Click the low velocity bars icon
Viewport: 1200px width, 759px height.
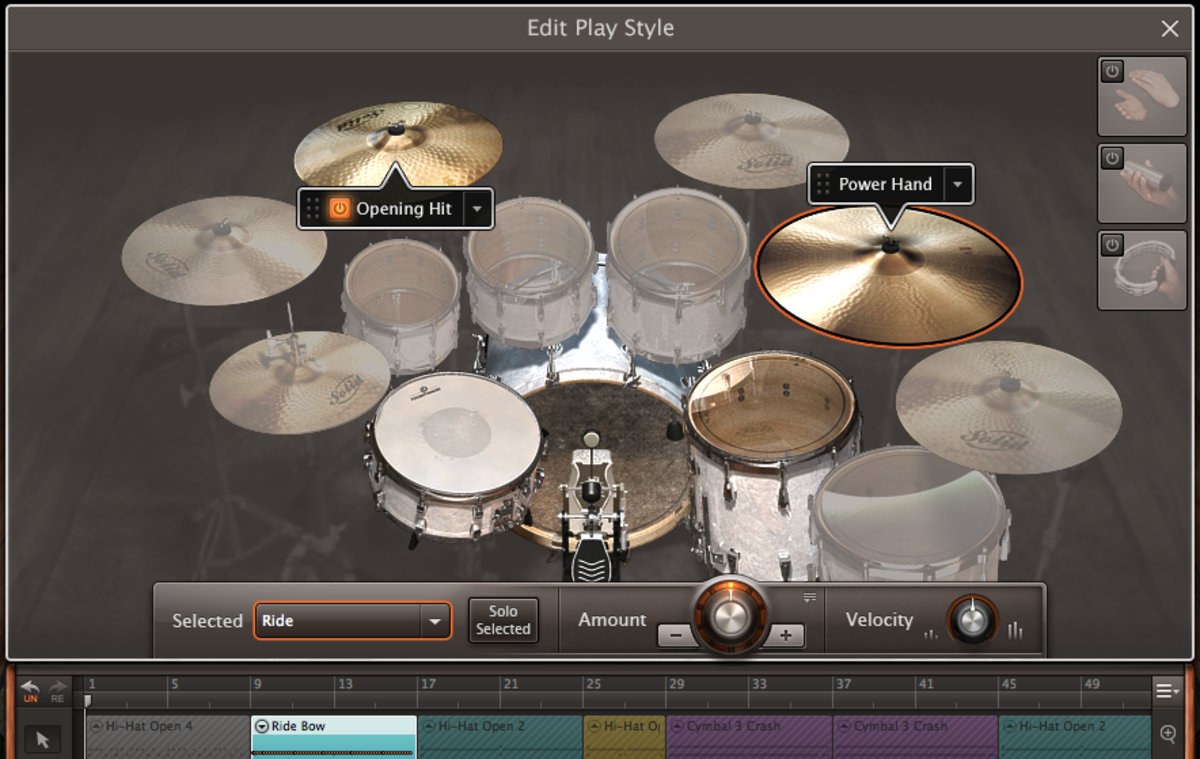(x=931, y=634)
